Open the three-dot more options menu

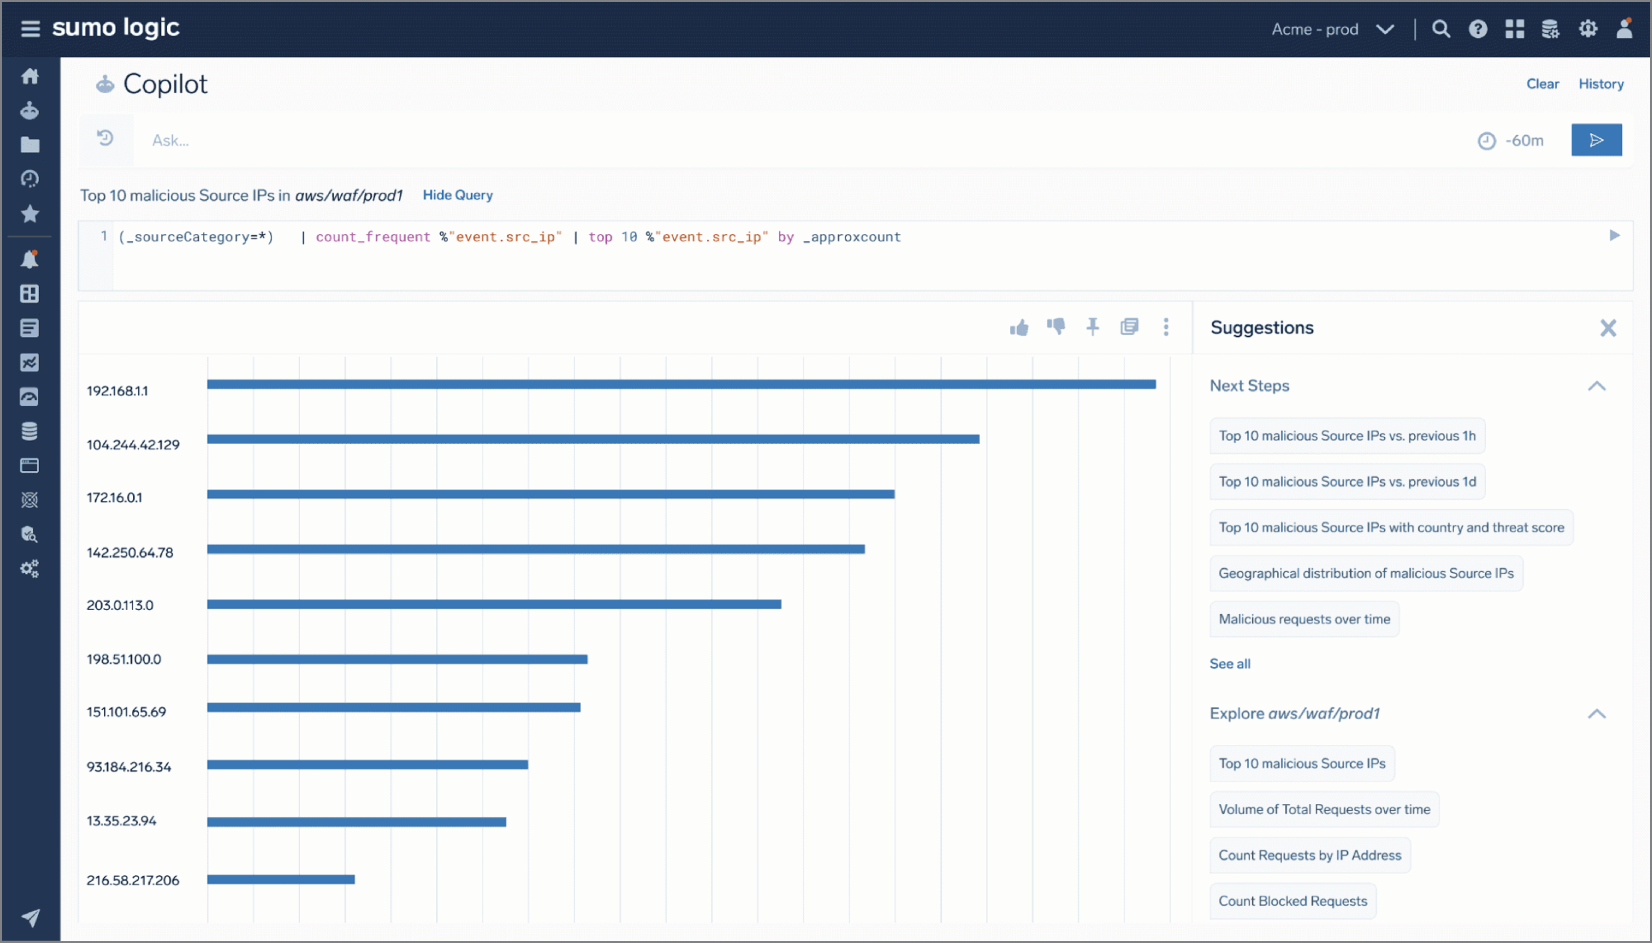(1166, 327)
